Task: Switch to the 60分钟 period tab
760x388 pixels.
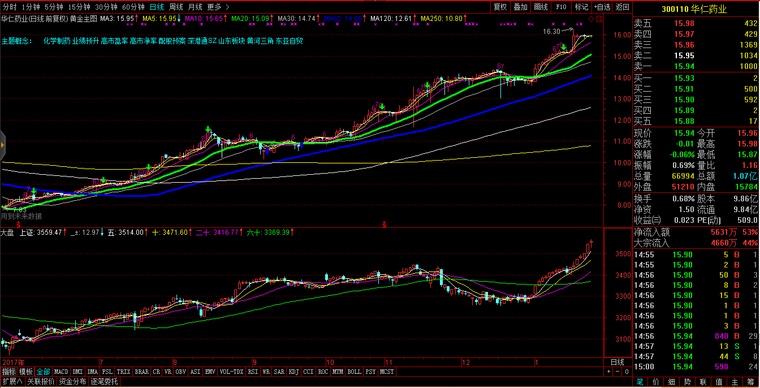Action: point(133,7)
